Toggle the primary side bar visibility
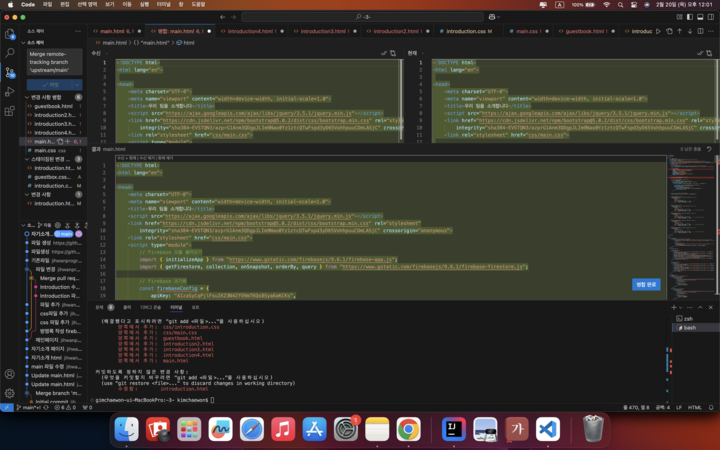Viewport: 720px width, 450px height. tap(690, 17)
